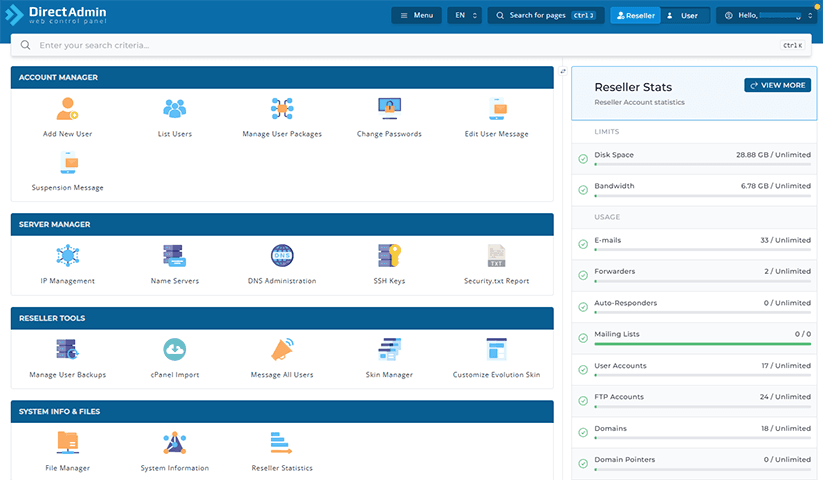Click the Domain Pointers usage row
The height and width of the screenshot is (480, 823).
coord(694,464)
